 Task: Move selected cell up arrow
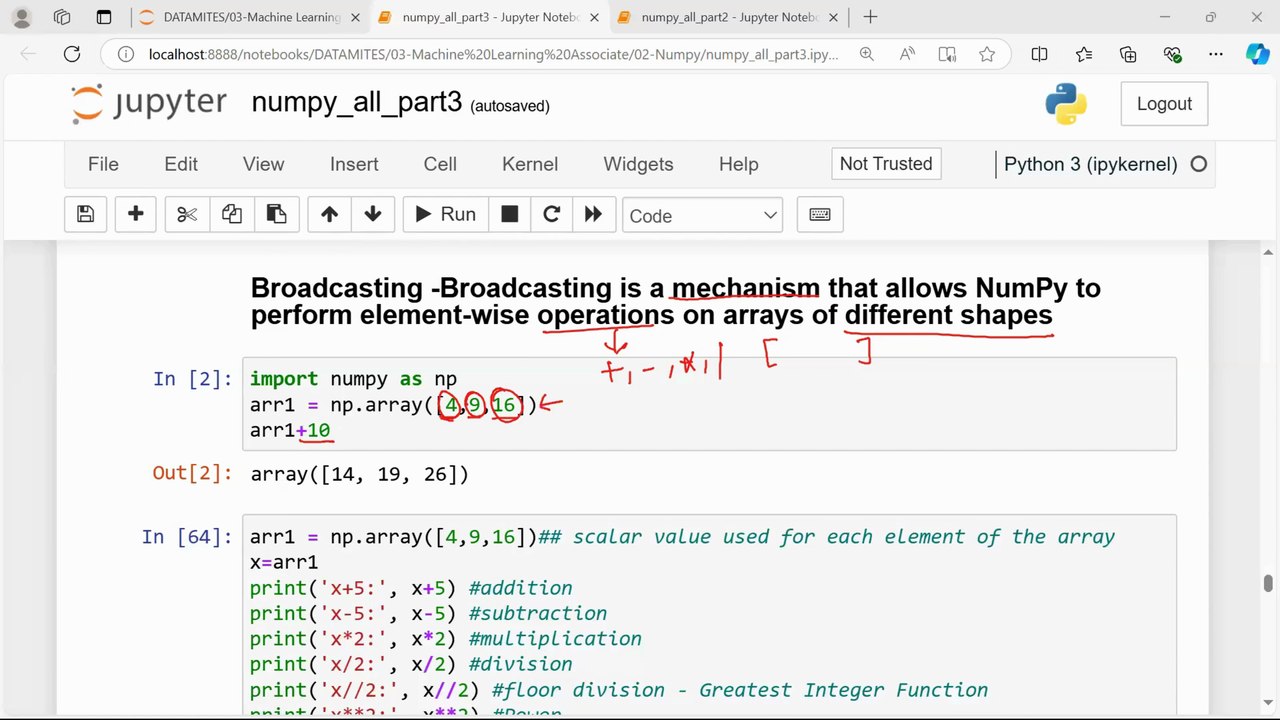click(x=329, y=214)
